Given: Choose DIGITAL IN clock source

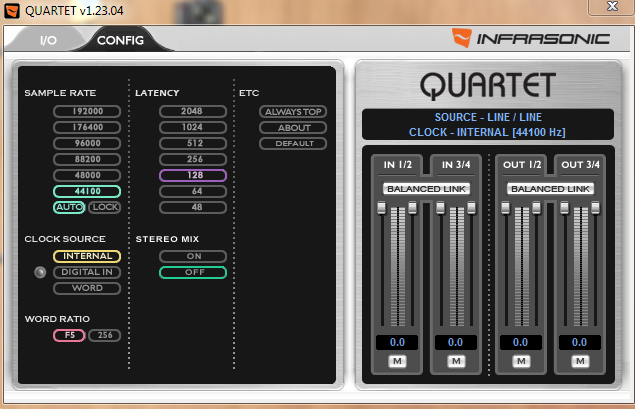Looking at the screenshot, I should (87, 272).
